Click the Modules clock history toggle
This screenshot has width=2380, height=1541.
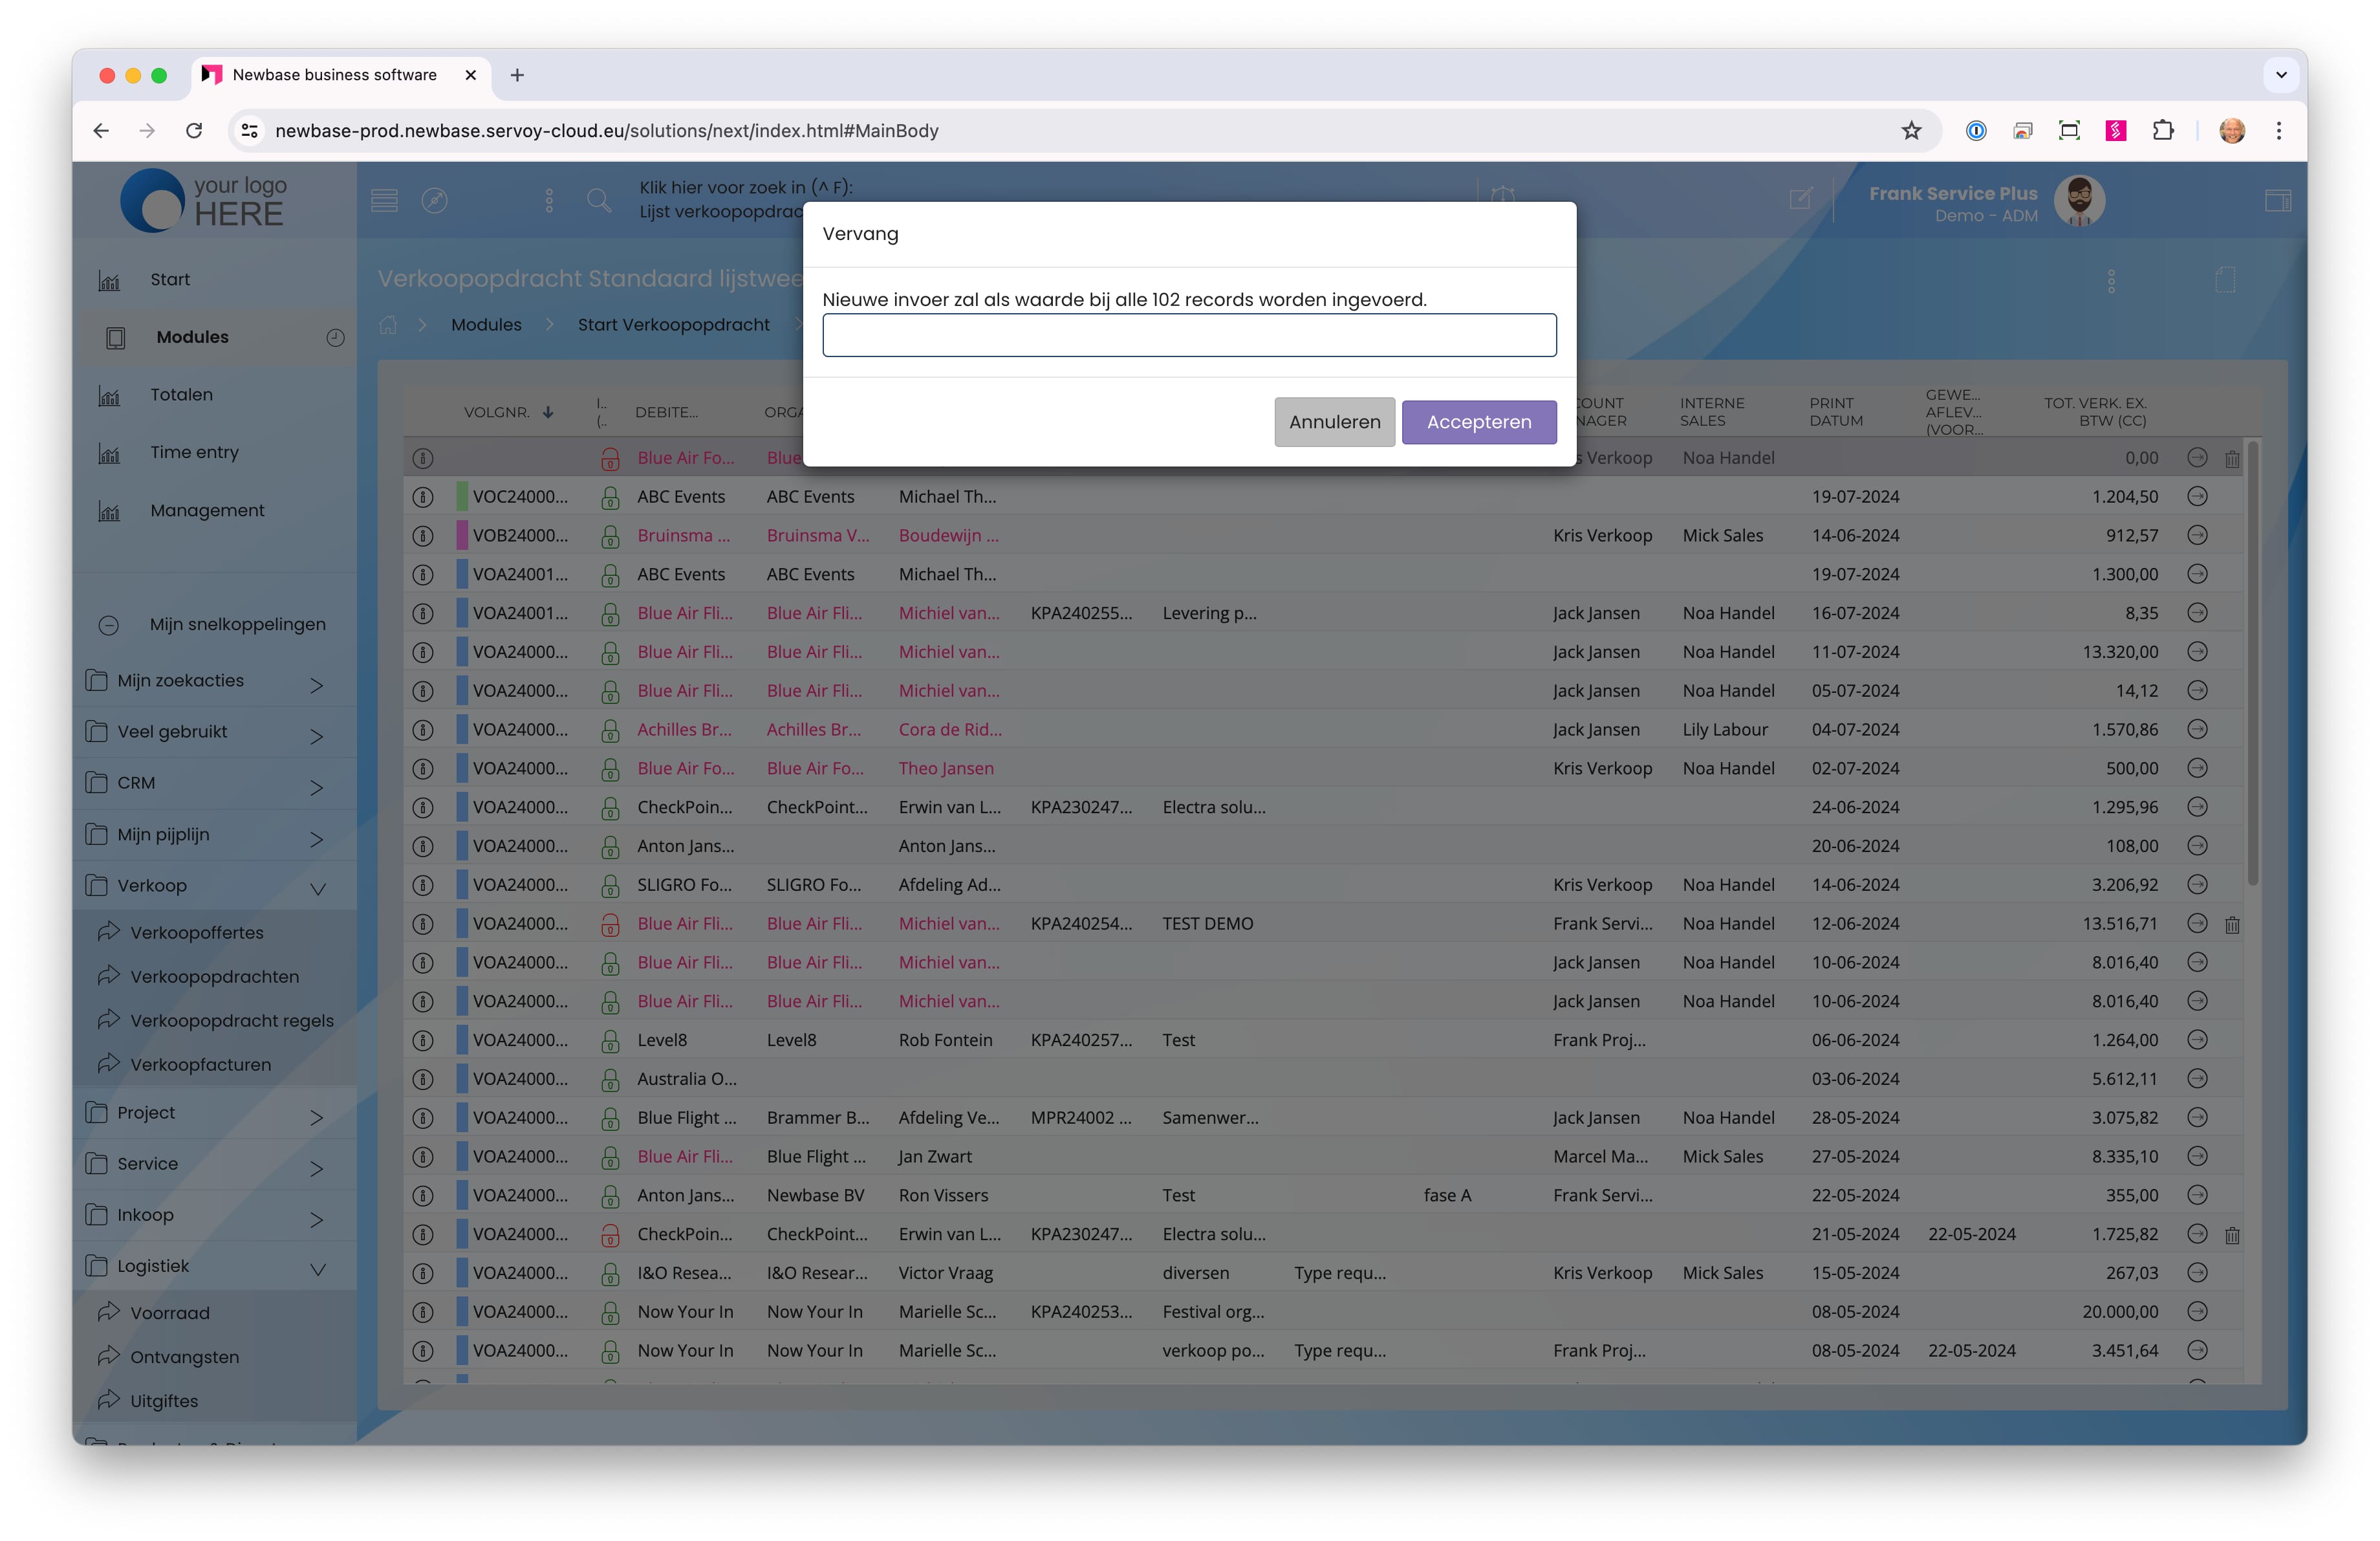pyautogui.click(x=335, y=338)
